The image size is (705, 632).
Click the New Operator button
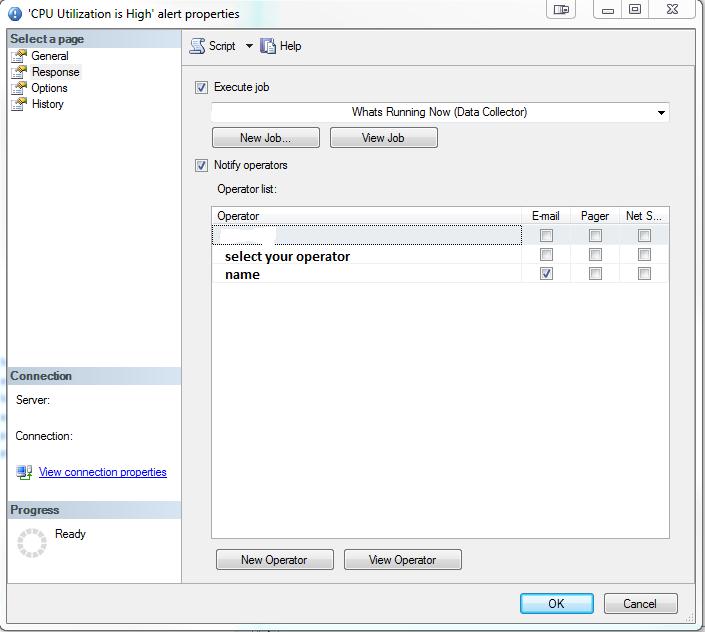tap(275, 560)
